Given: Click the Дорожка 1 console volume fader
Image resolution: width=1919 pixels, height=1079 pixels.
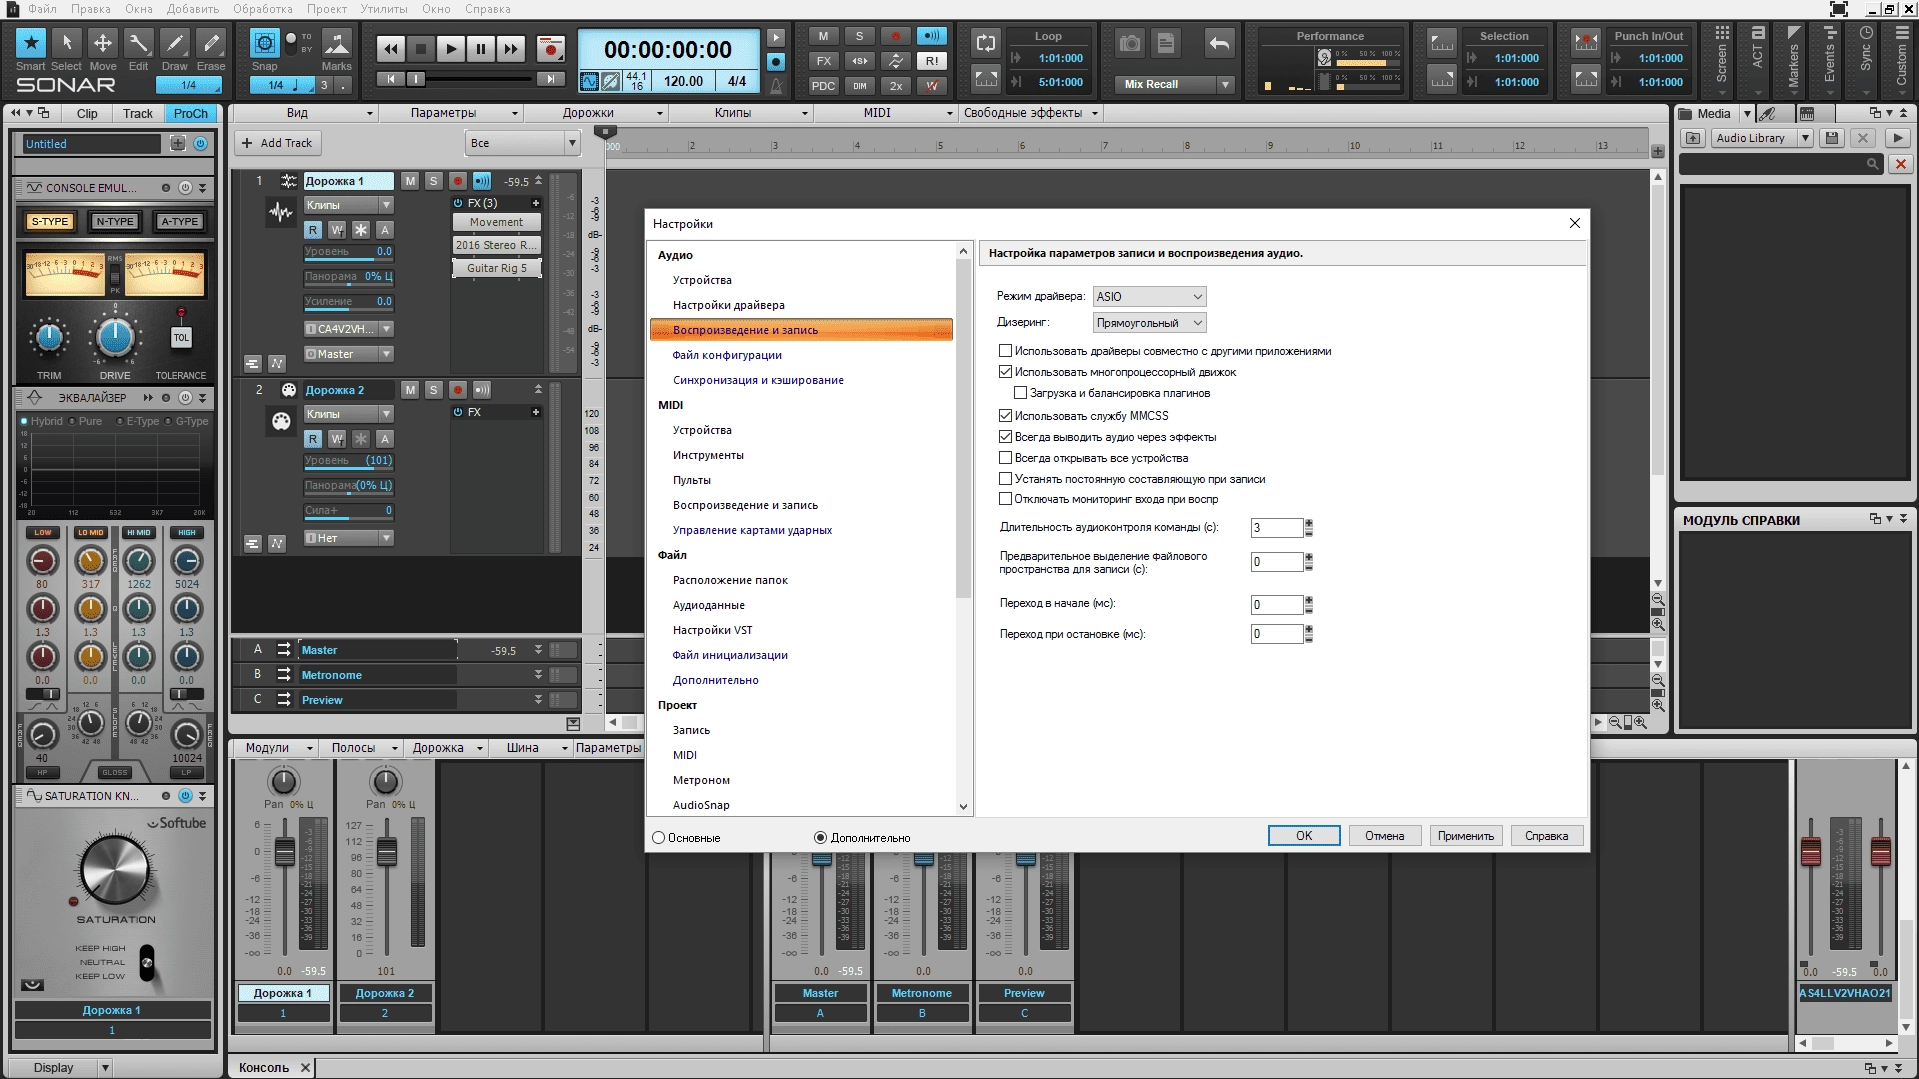Looking at the screenshot, I should pyautogui.click(x=284, y=851).
